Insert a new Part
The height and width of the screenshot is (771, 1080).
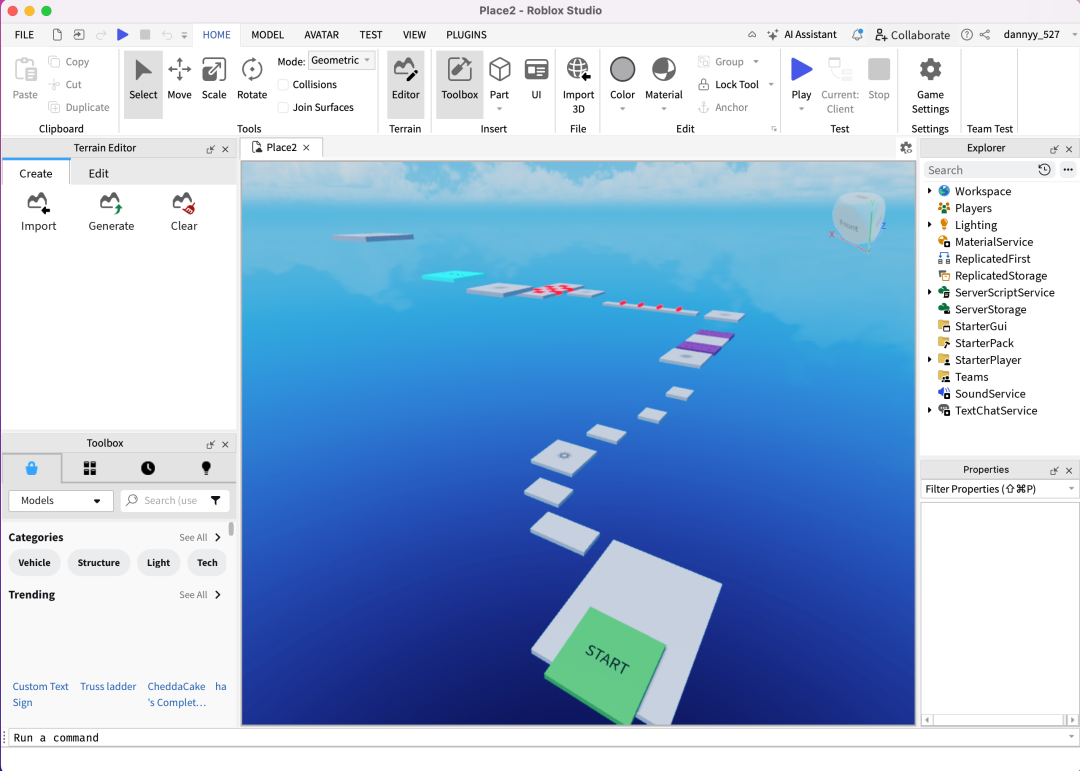tap(499, 81)
